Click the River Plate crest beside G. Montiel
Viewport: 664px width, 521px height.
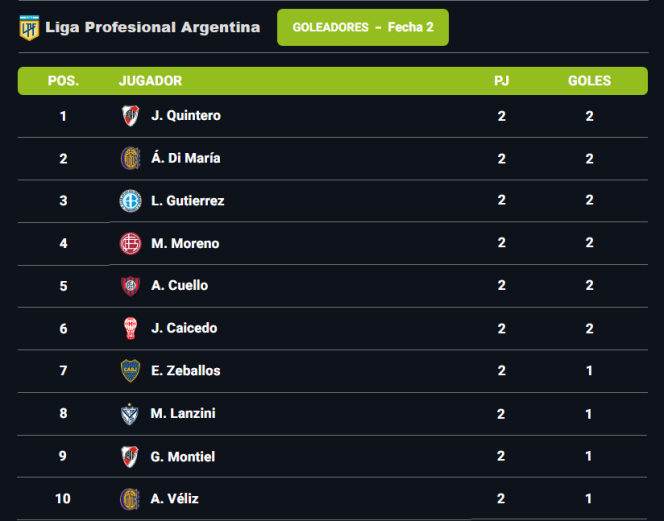130,457
